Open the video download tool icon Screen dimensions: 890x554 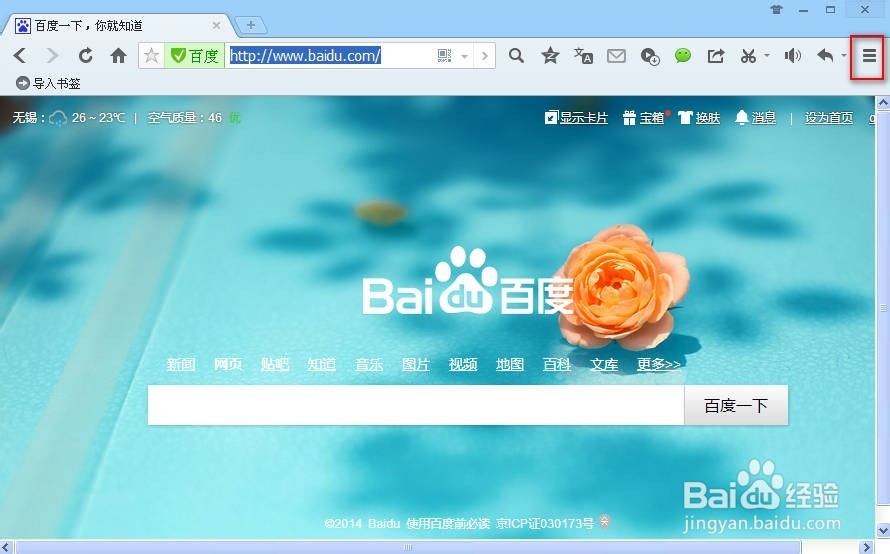[649, 56]
